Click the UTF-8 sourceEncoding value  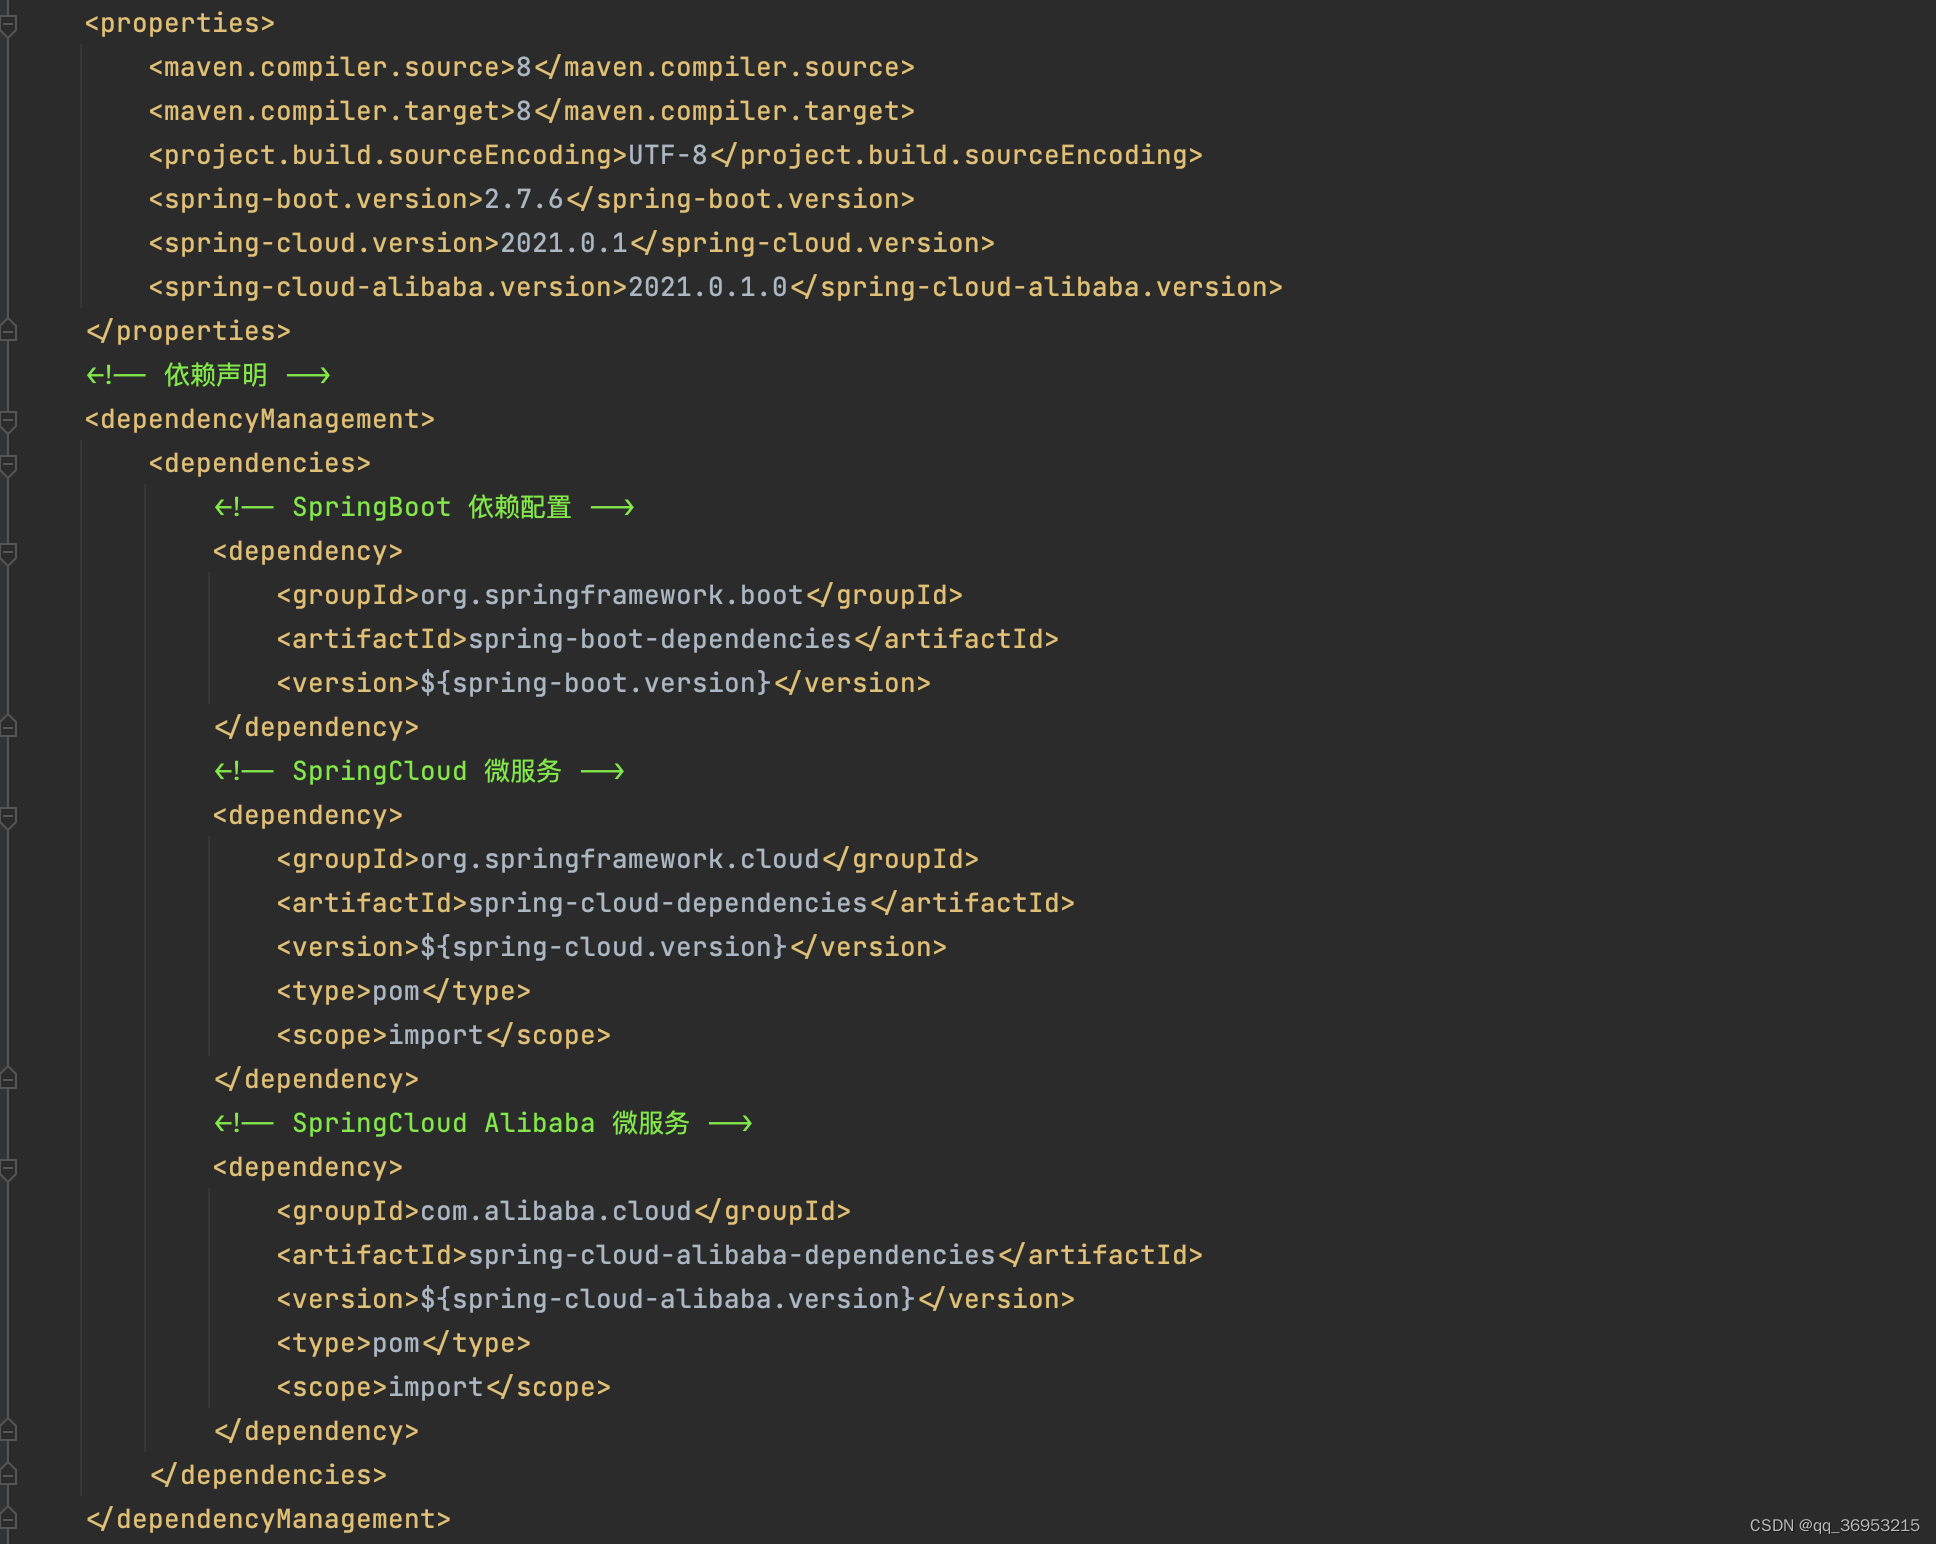click(x=667, y=155)
